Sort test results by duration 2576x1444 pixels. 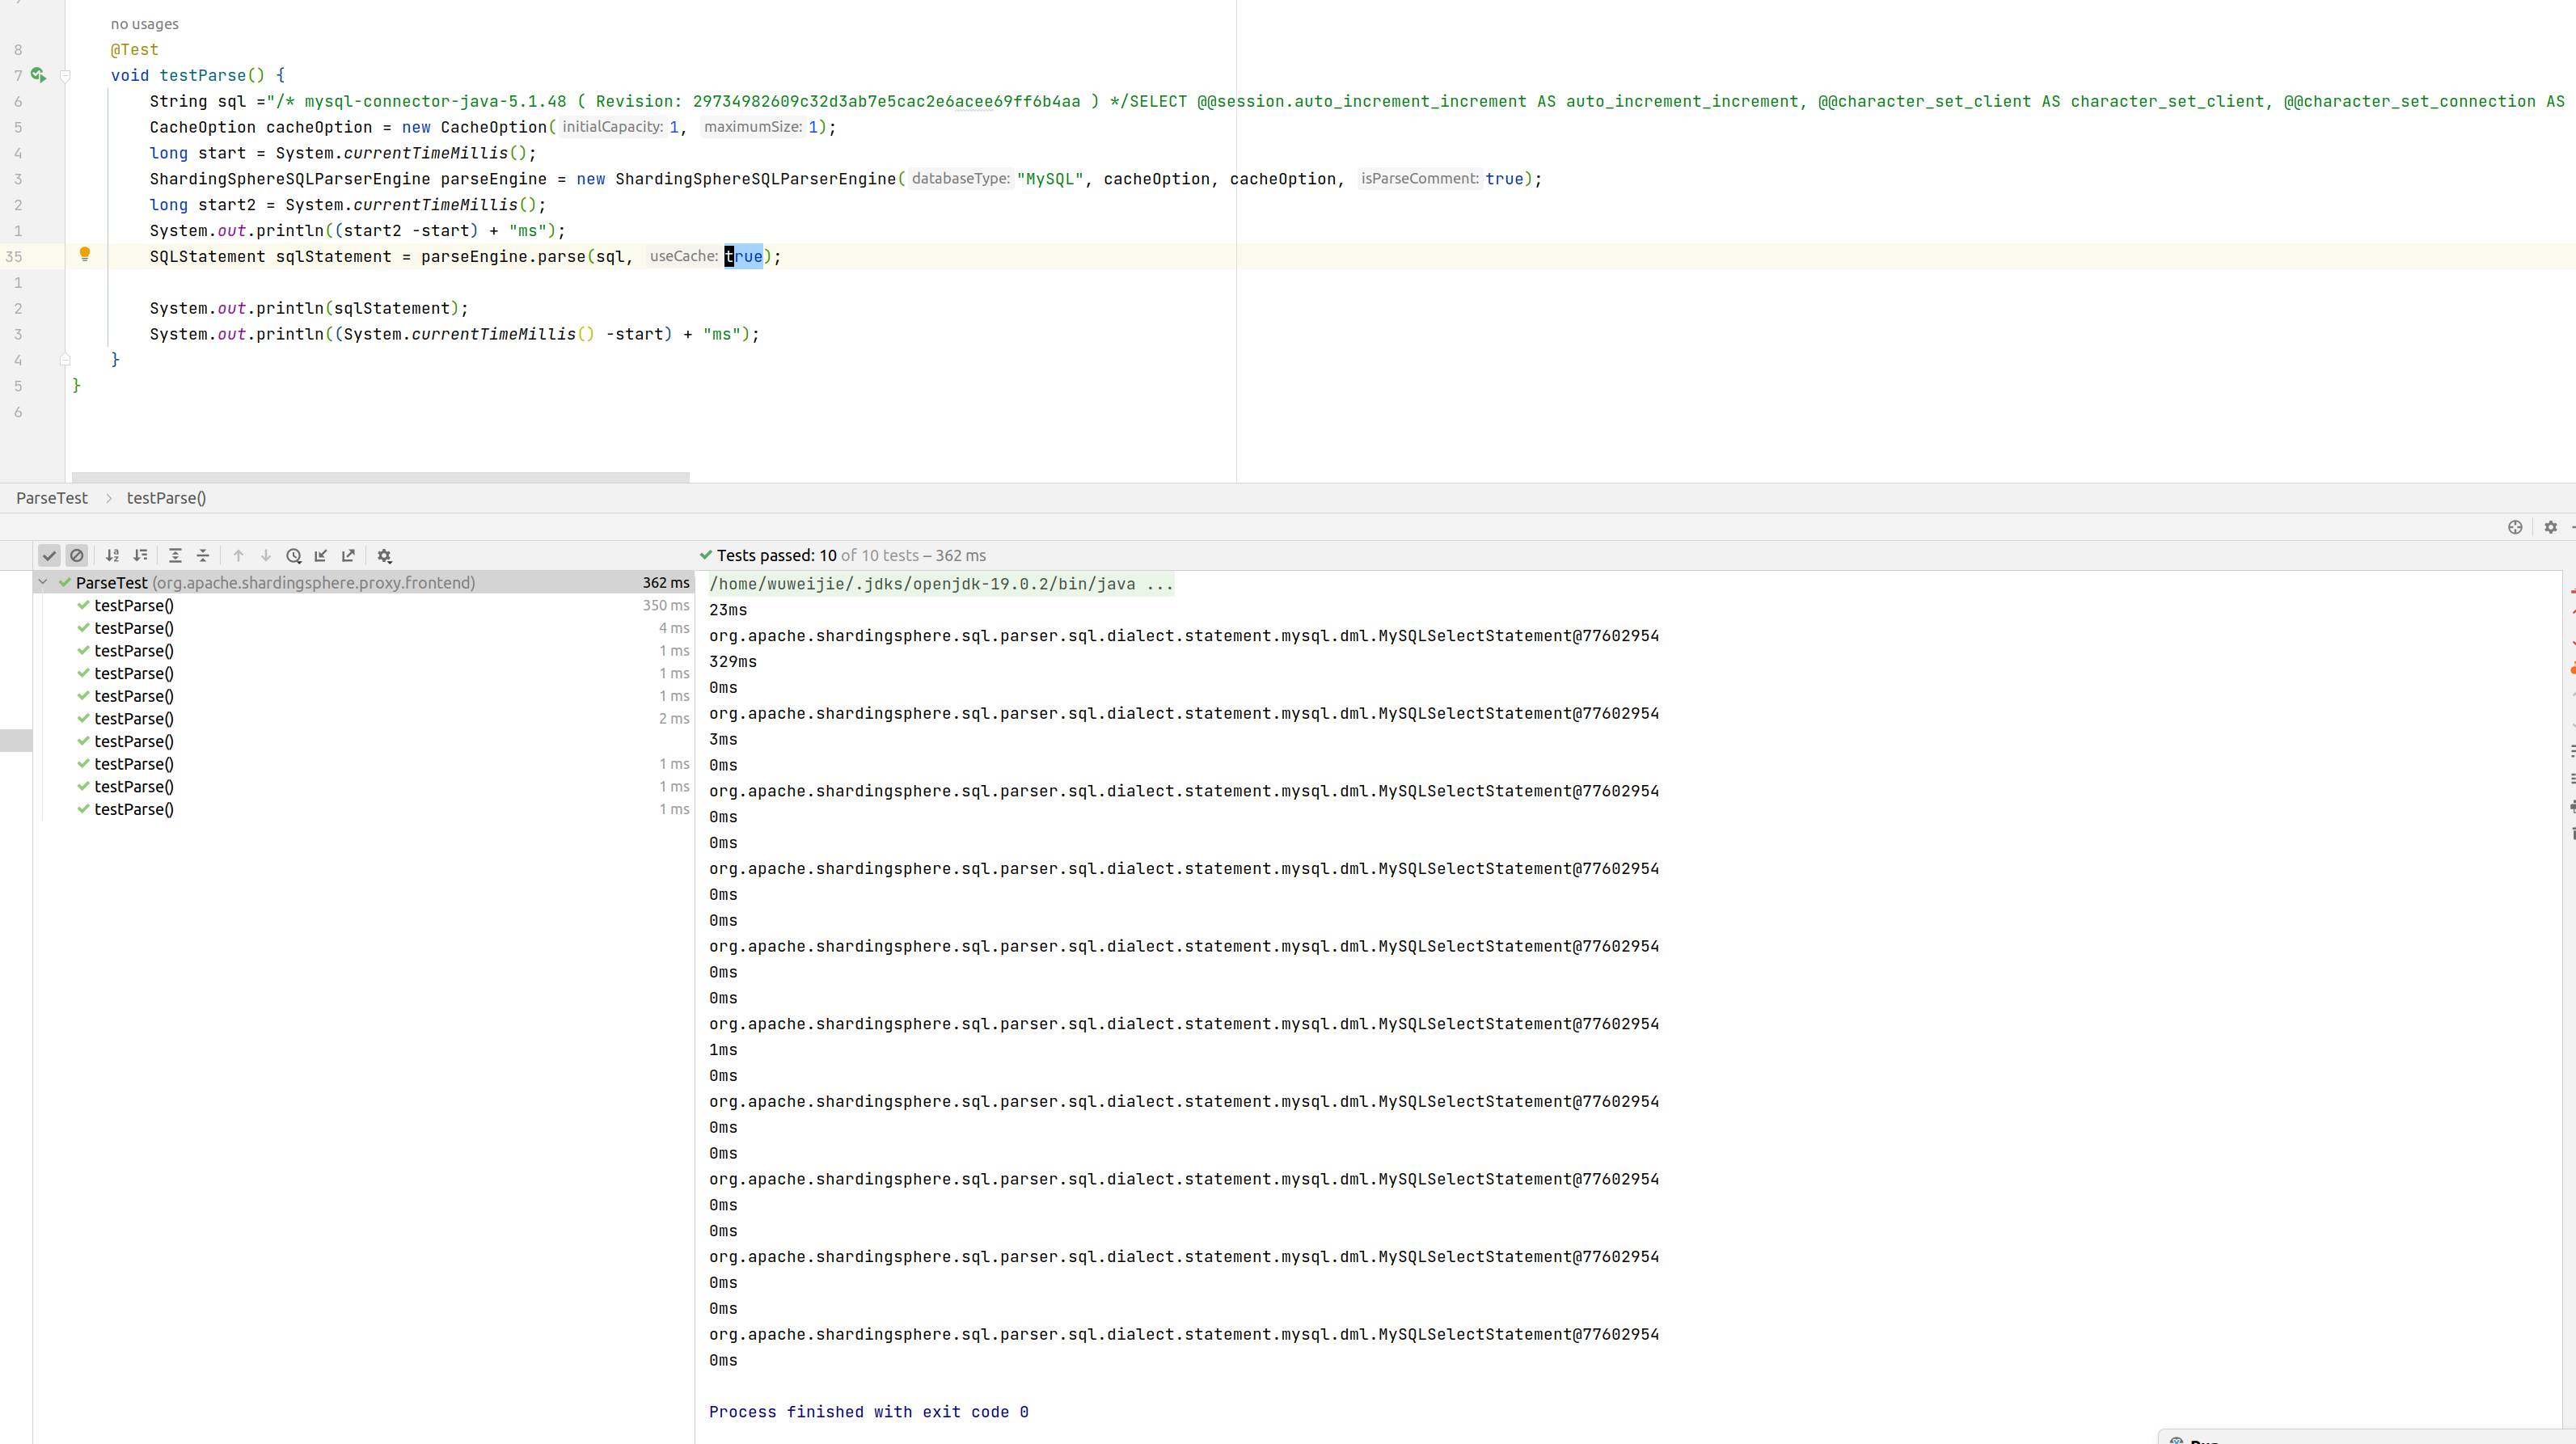[x=141, y=556]
